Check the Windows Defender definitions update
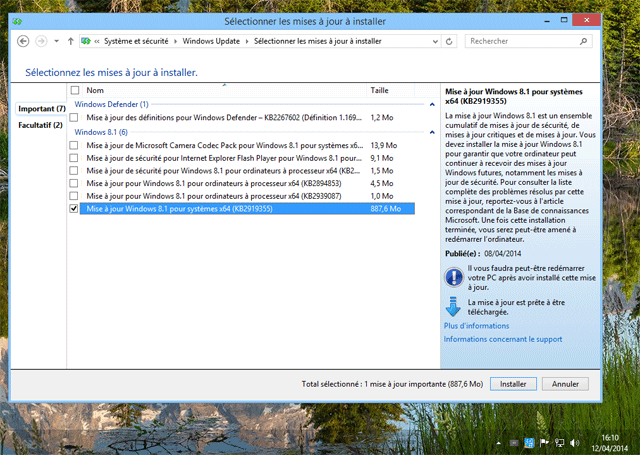This screenshot has width=640, height=455. pyautogui.click(x=73, y=117)
